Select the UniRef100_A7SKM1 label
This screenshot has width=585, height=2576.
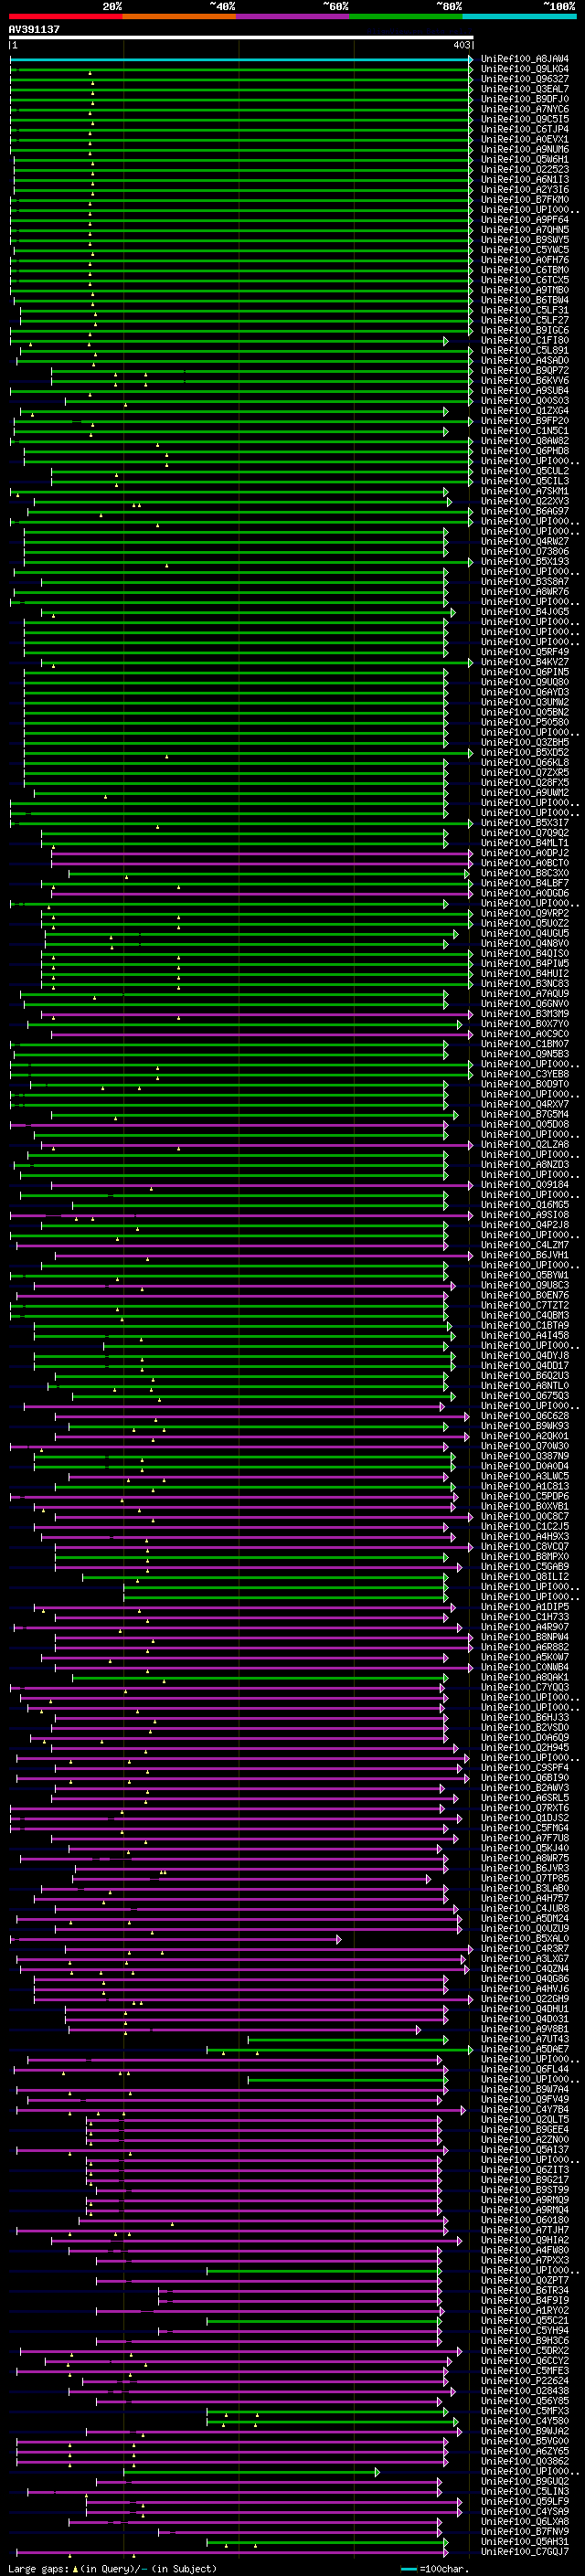click(525, 491)
